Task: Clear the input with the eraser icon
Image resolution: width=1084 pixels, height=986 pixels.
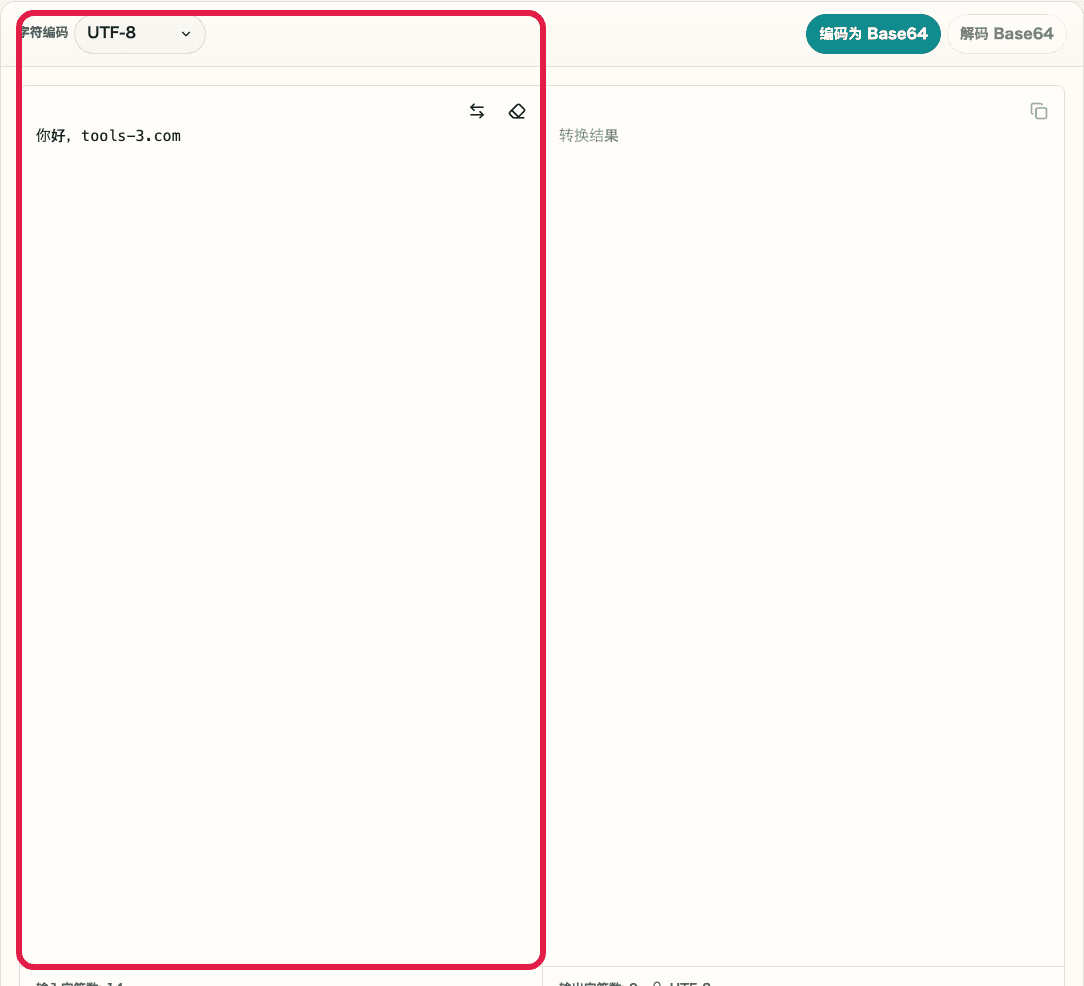Action: point(516,112)
